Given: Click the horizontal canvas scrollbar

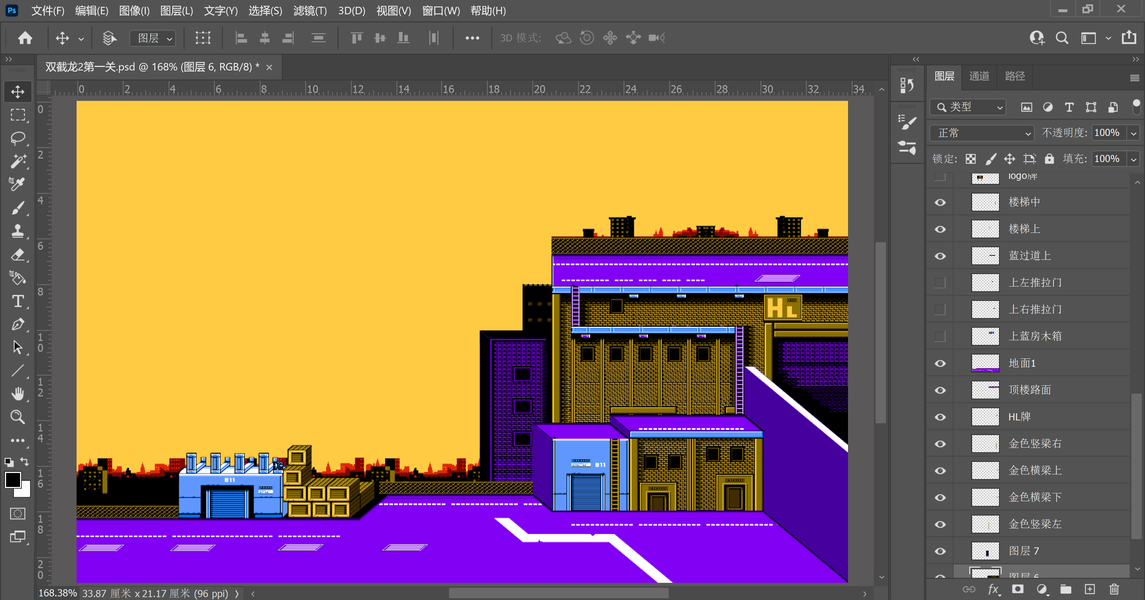Looking at the screenshot, I should click(x=558, y=593).
